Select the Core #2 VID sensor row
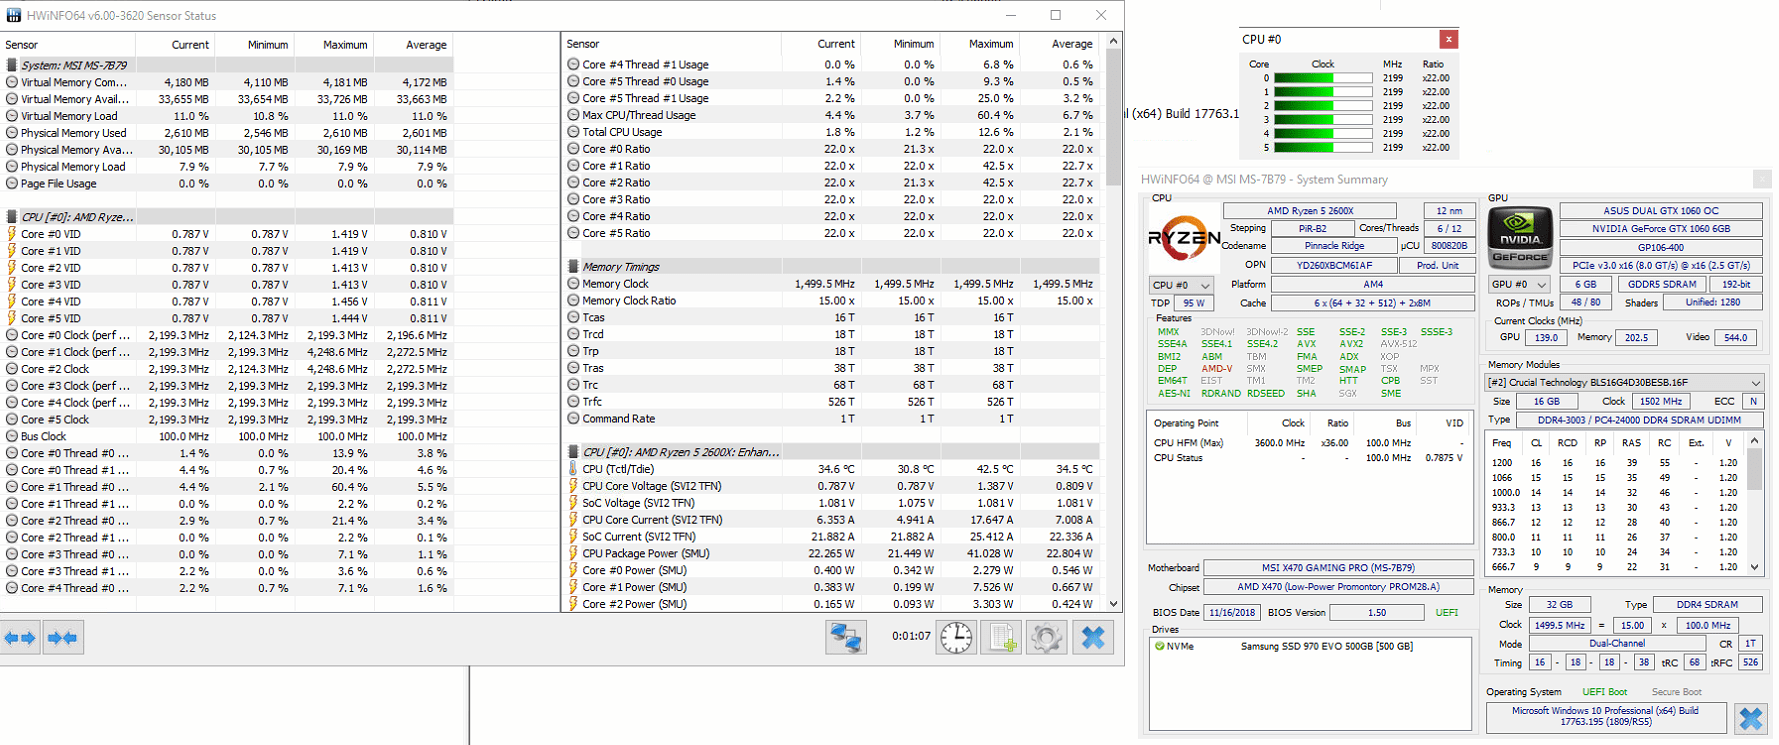 point(227,268)
